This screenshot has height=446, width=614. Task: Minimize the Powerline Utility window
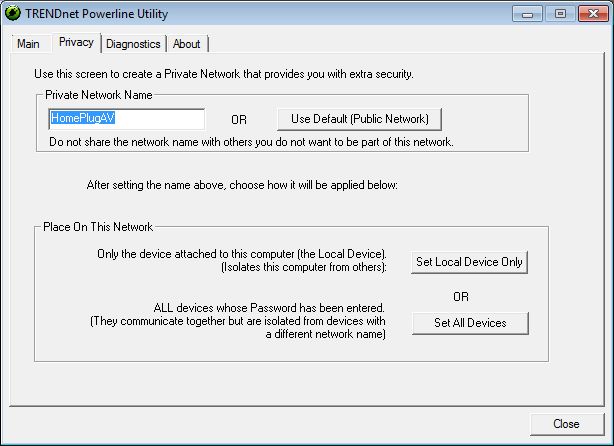click(527, 14)
